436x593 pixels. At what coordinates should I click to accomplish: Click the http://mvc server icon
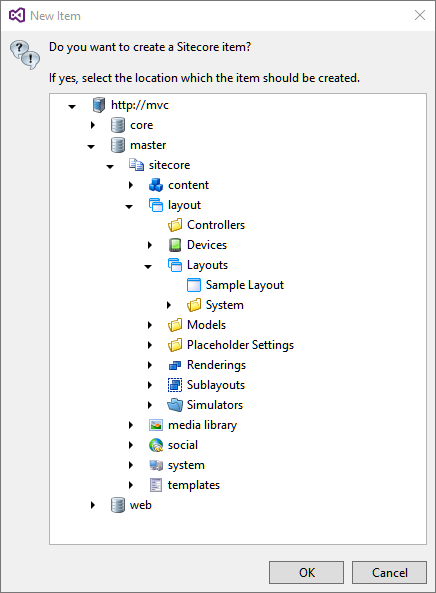pos(99,105)
